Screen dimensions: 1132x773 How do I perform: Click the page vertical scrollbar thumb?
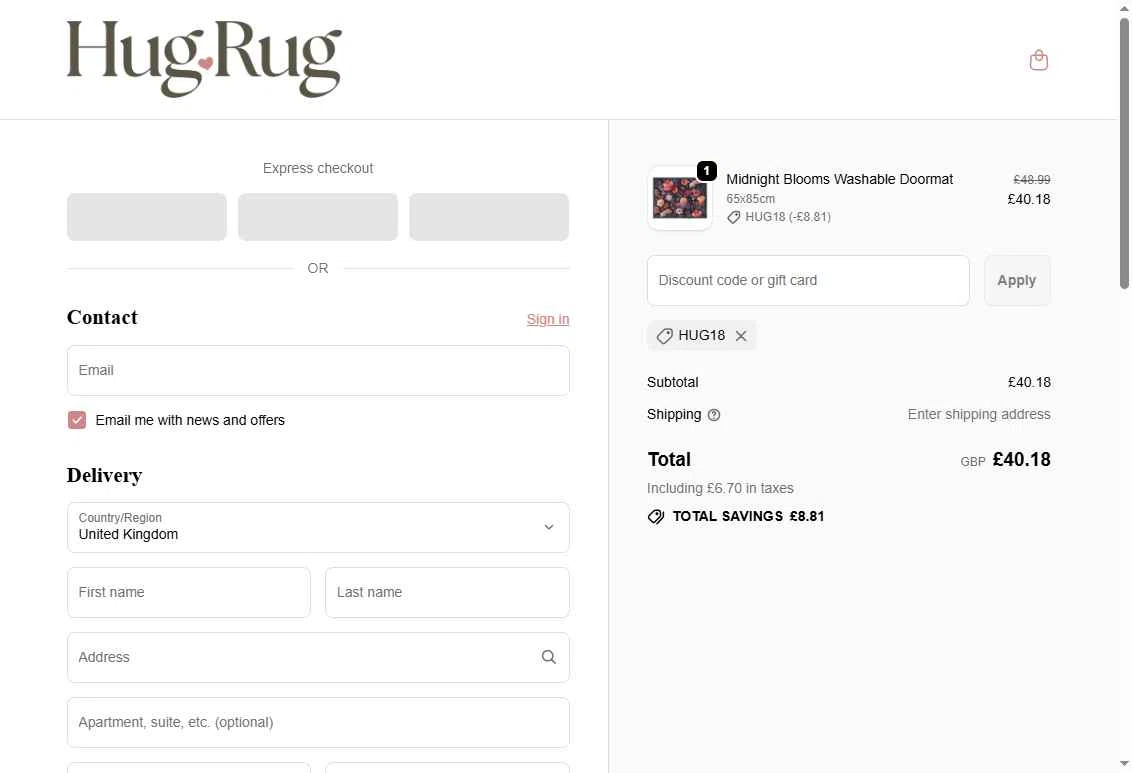(x=1124, y=153)
